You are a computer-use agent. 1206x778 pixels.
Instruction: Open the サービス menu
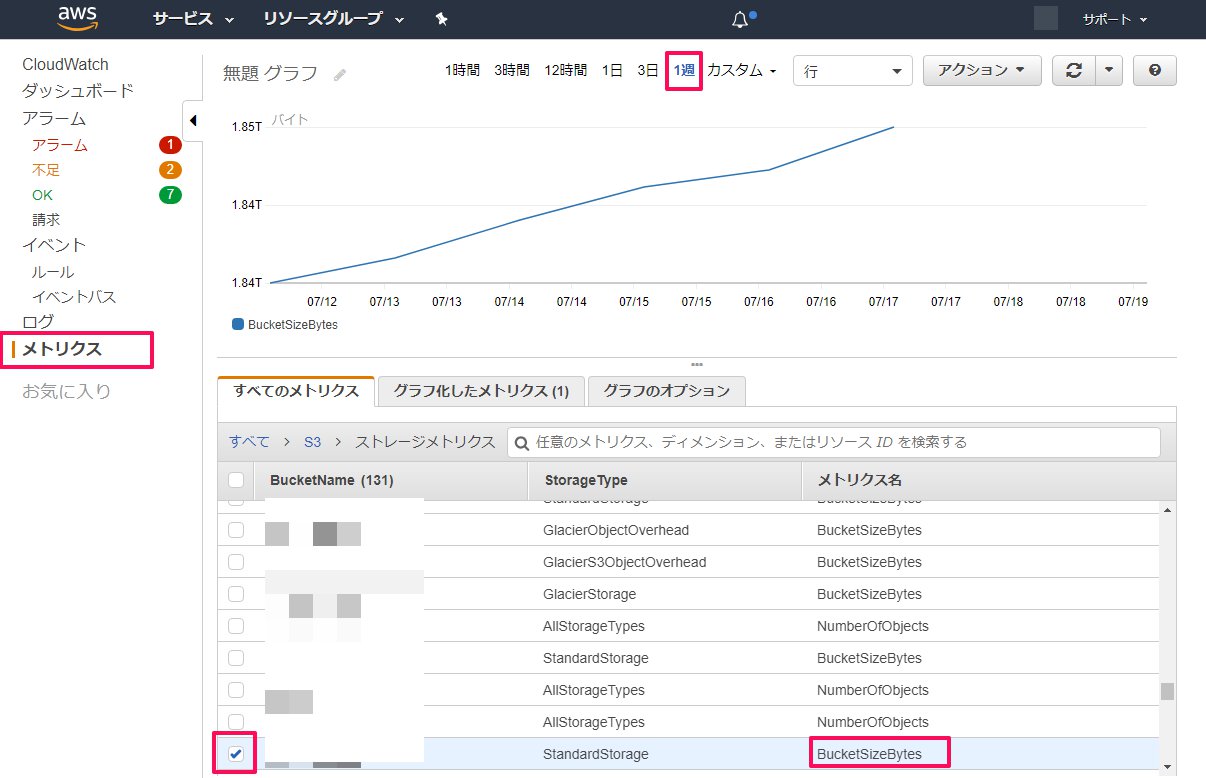point(183,19)
